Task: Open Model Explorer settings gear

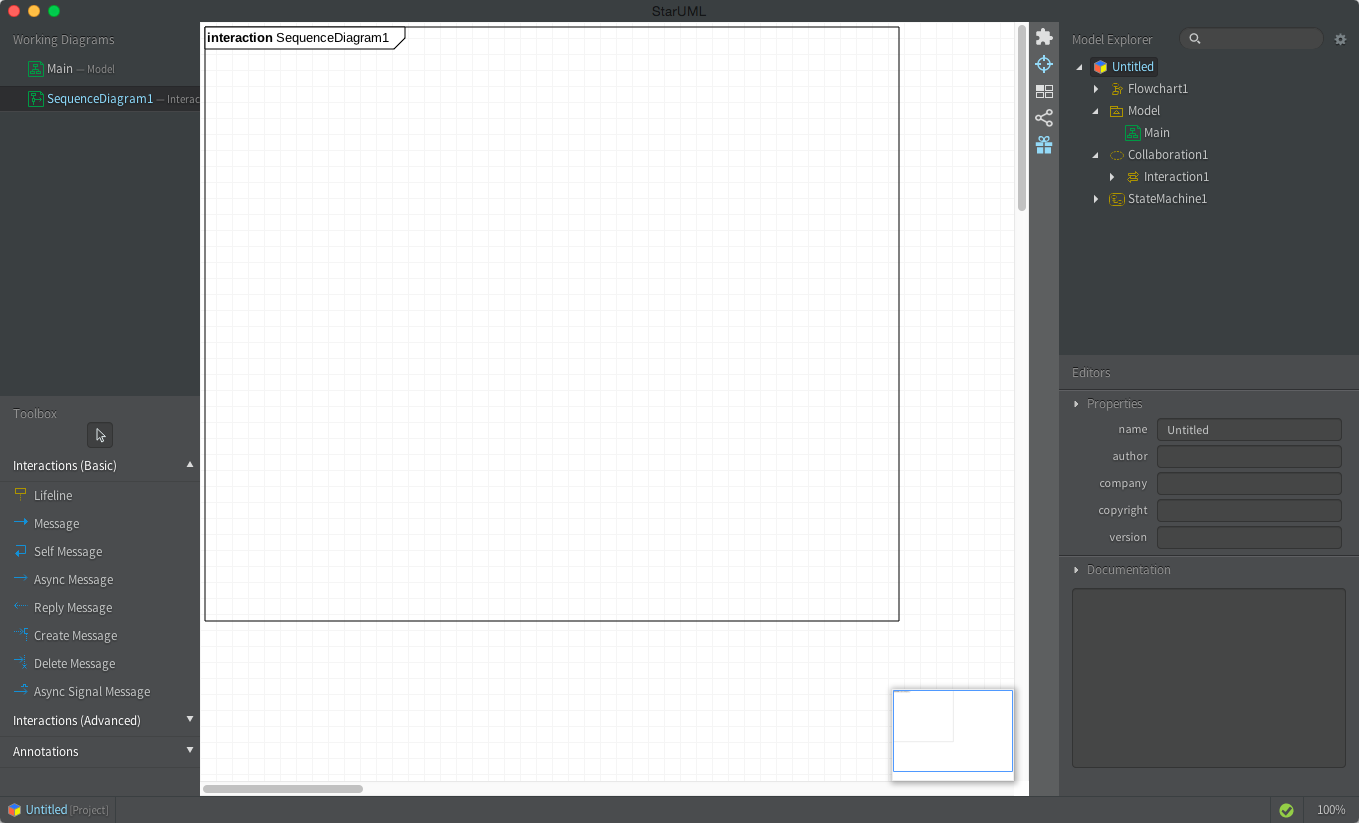Action: pos(1341,39)
